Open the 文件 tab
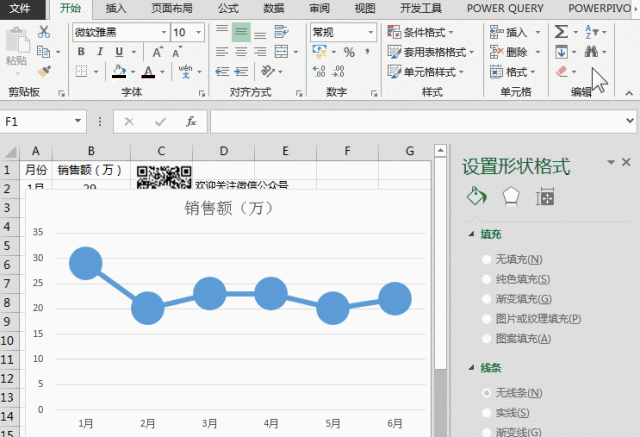The width and height of the screenshot is (640, 437). pyautogui.click(x=20, y=8)
